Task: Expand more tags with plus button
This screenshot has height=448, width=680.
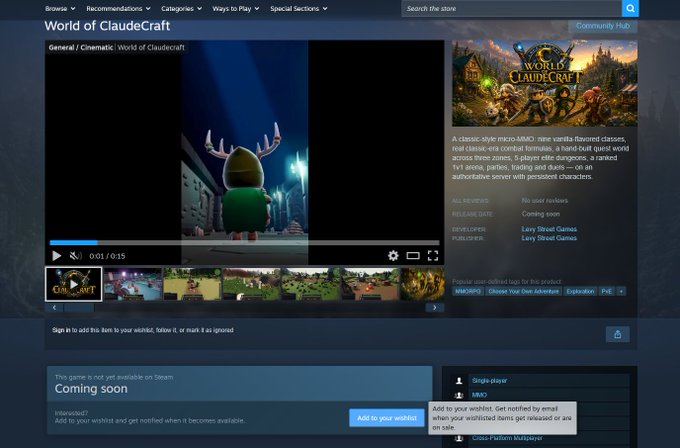Action: [621, 291]
